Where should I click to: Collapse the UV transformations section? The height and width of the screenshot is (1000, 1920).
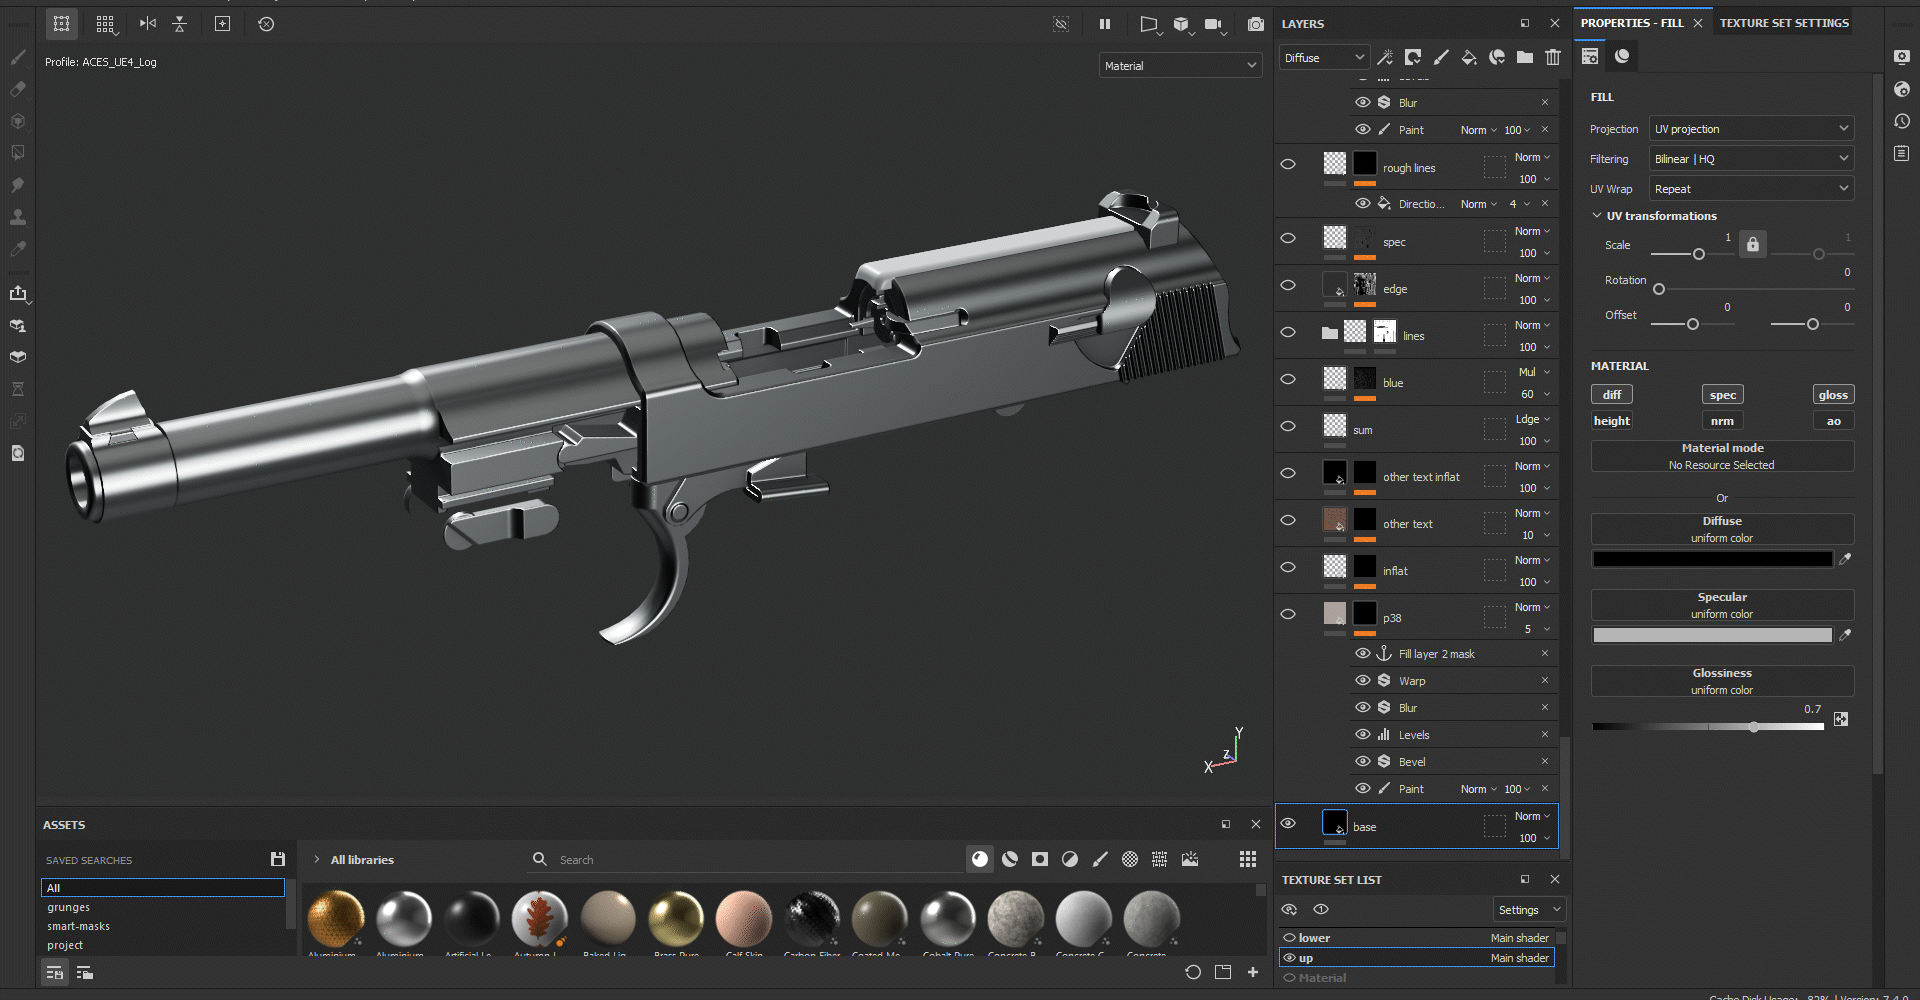point(1596,215)
